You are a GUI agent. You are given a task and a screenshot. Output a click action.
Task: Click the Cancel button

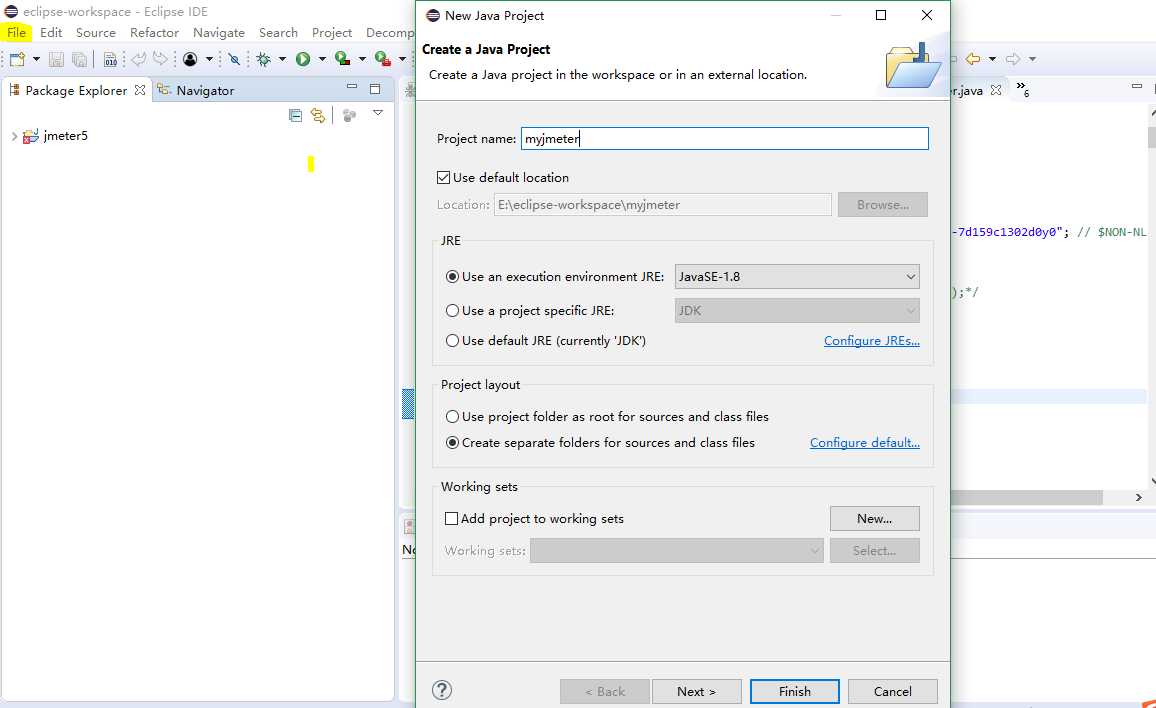893,691
